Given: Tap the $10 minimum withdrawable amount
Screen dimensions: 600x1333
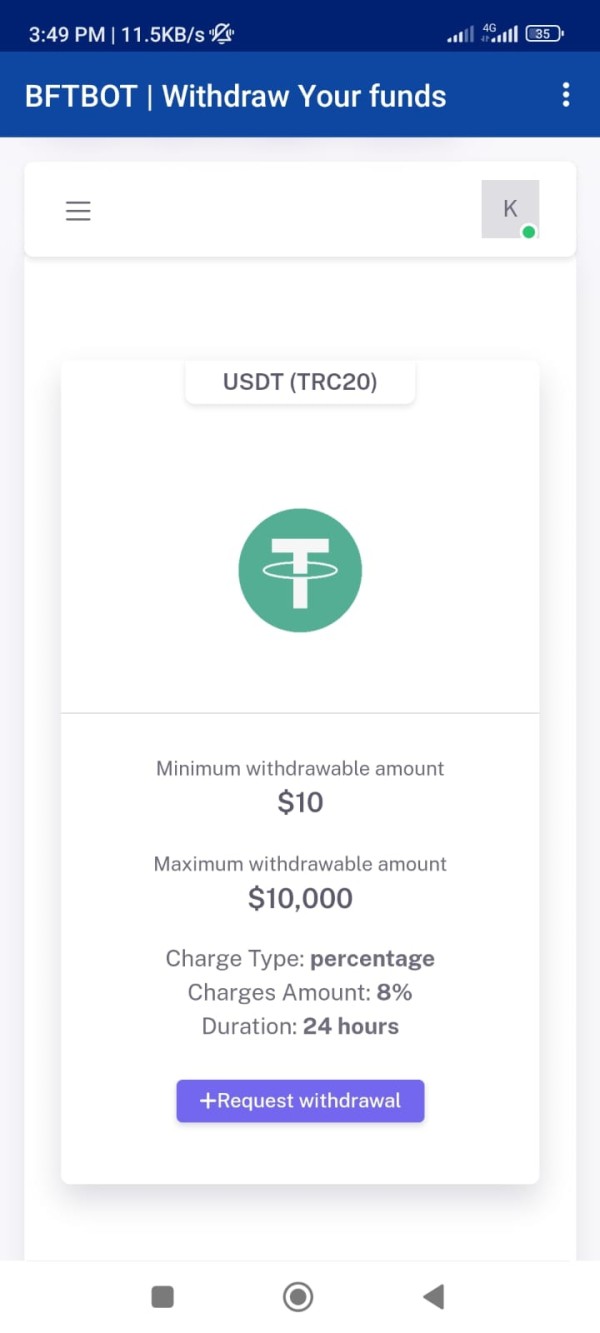Looking at the screenshot, I should (300, 802).
